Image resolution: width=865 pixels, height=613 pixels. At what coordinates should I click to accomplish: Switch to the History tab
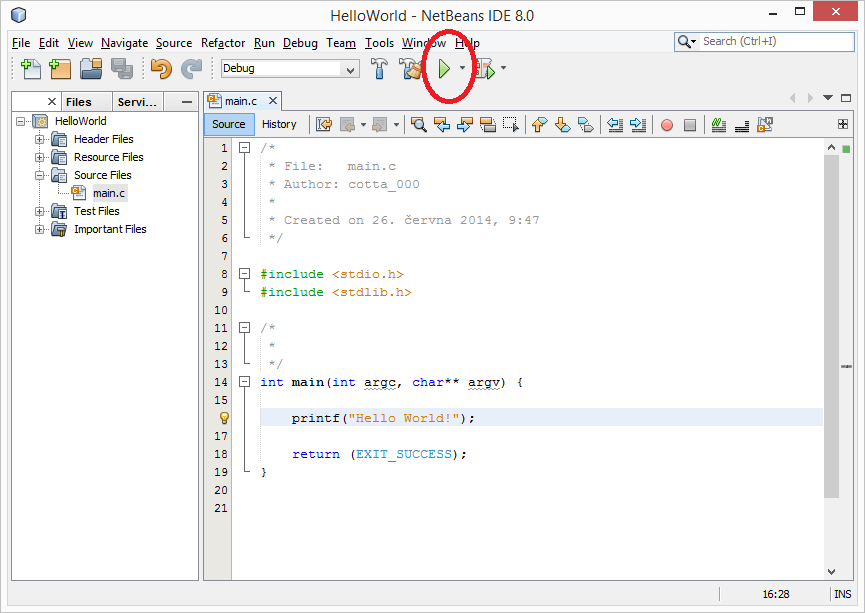(x=280, y=124)
